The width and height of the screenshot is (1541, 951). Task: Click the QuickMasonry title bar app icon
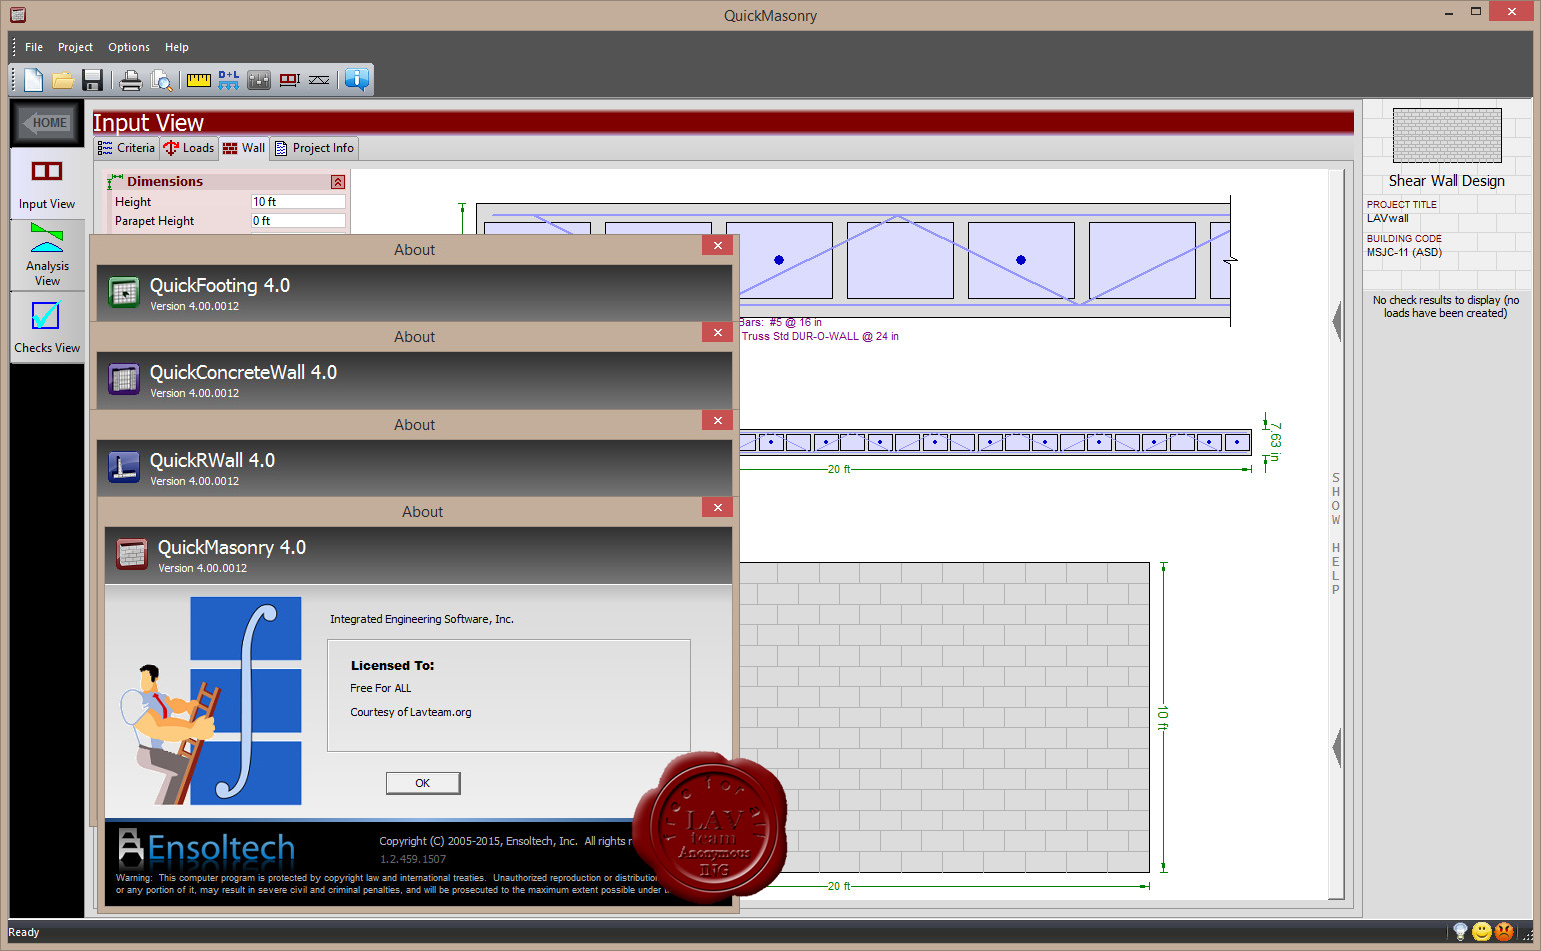pos(17,15)
